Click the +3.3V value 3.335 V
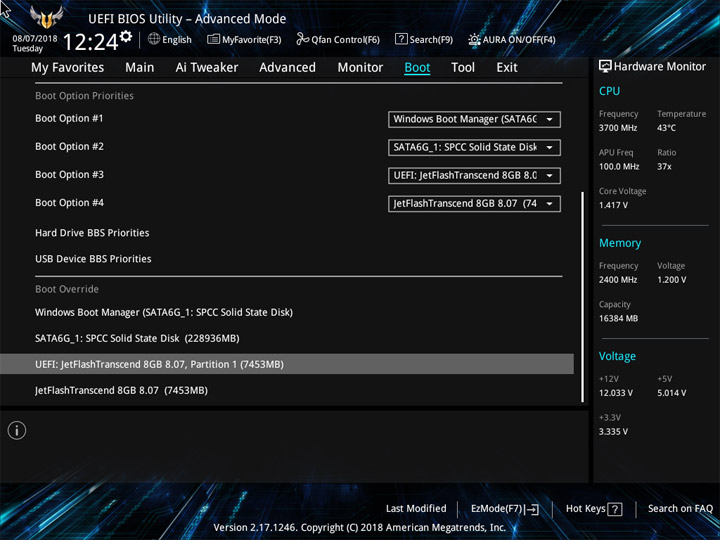The image size is (720, 540). [x=613, y=432]
